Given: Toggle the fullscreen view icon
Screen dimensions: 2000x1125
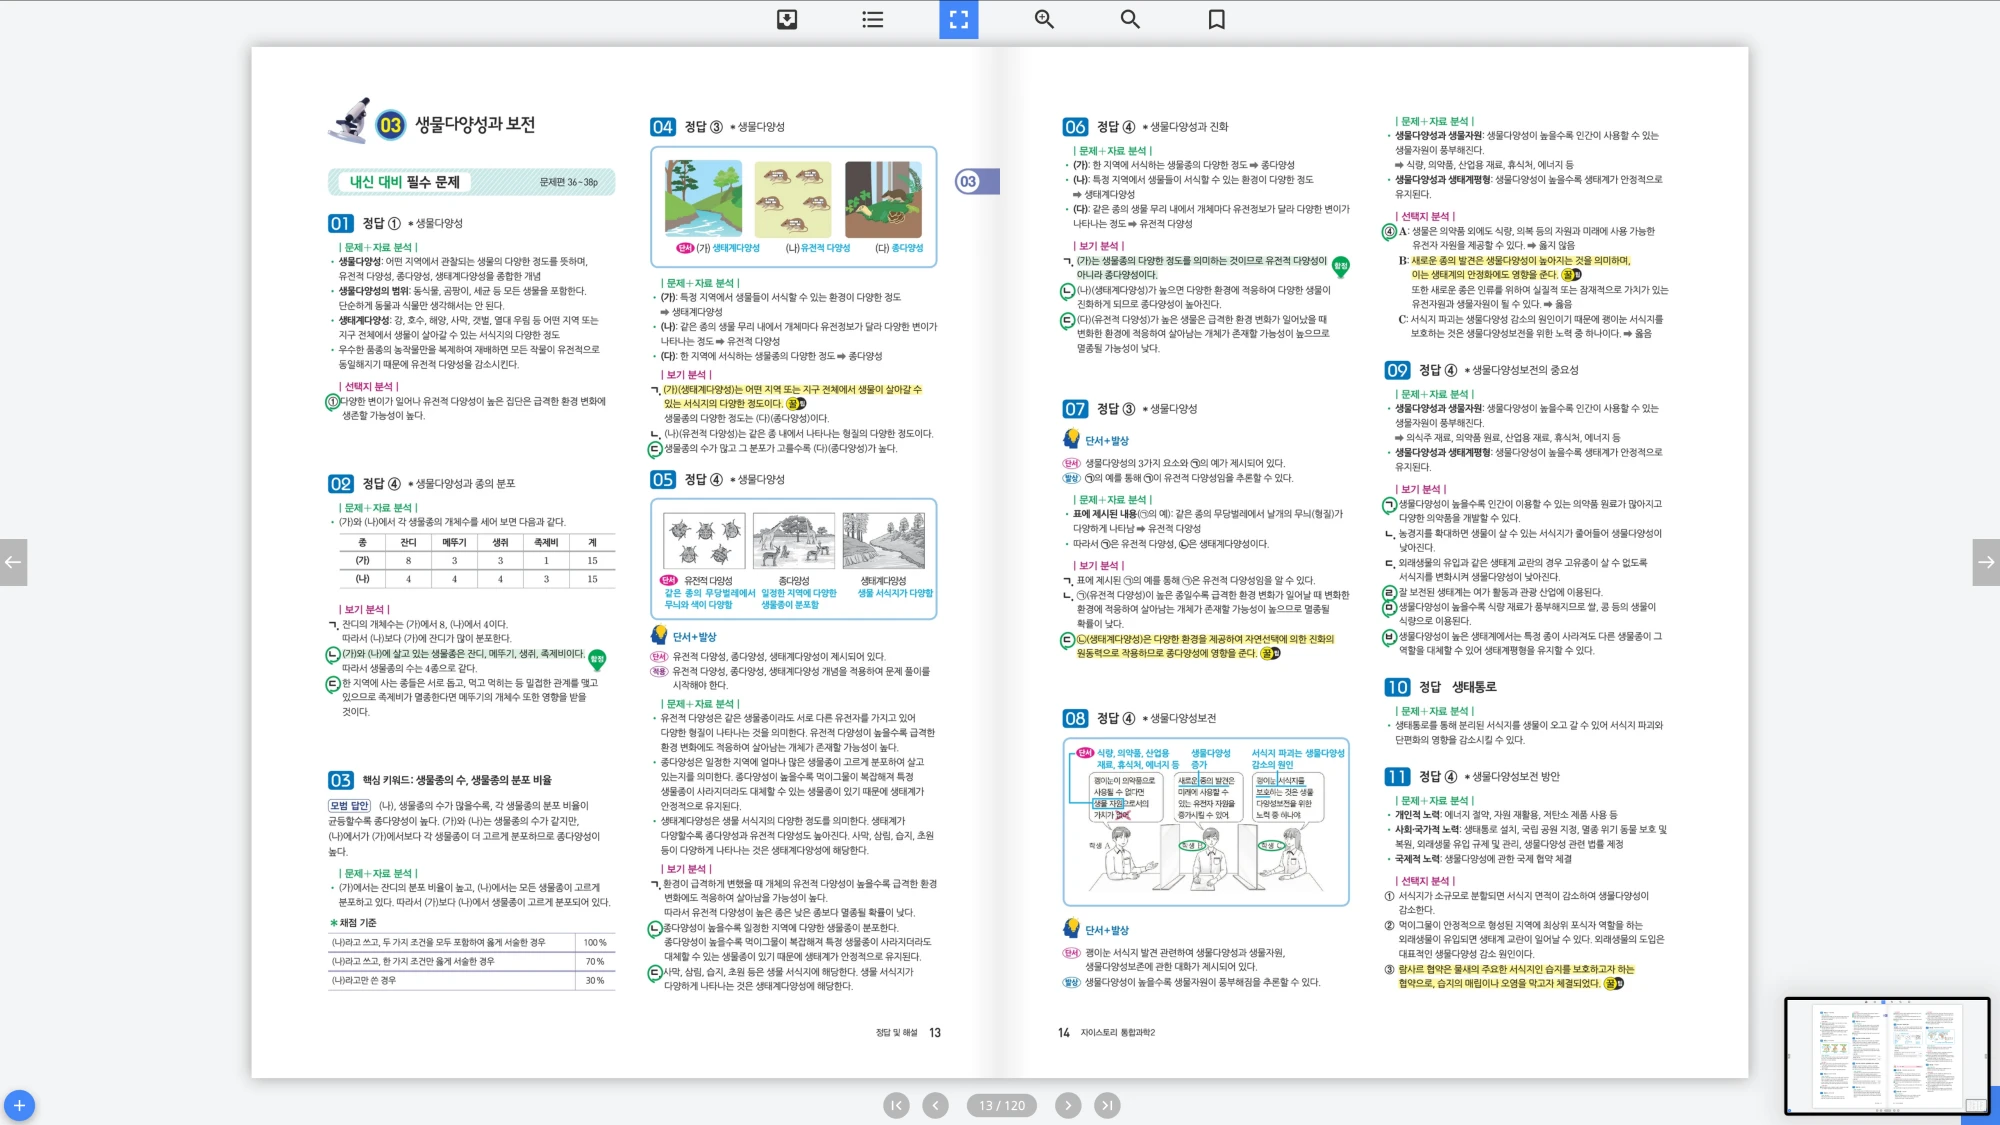Looking at the screenshot, I should (x=958, y=19).
